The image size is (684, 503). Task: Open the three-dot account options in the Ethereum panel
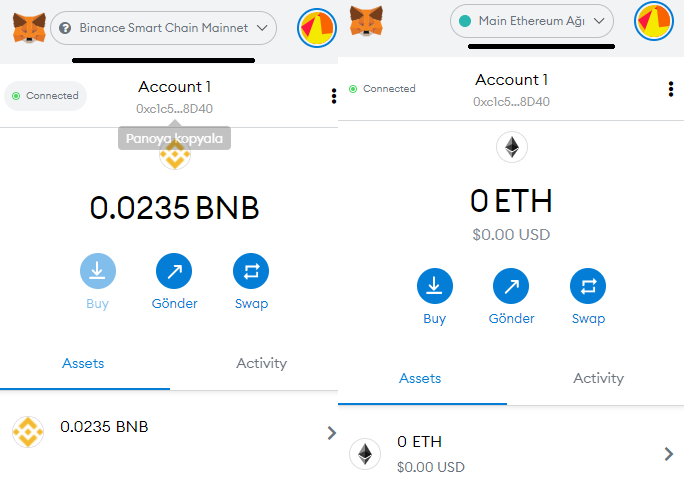pyautogui.click(x=671, y=89)
